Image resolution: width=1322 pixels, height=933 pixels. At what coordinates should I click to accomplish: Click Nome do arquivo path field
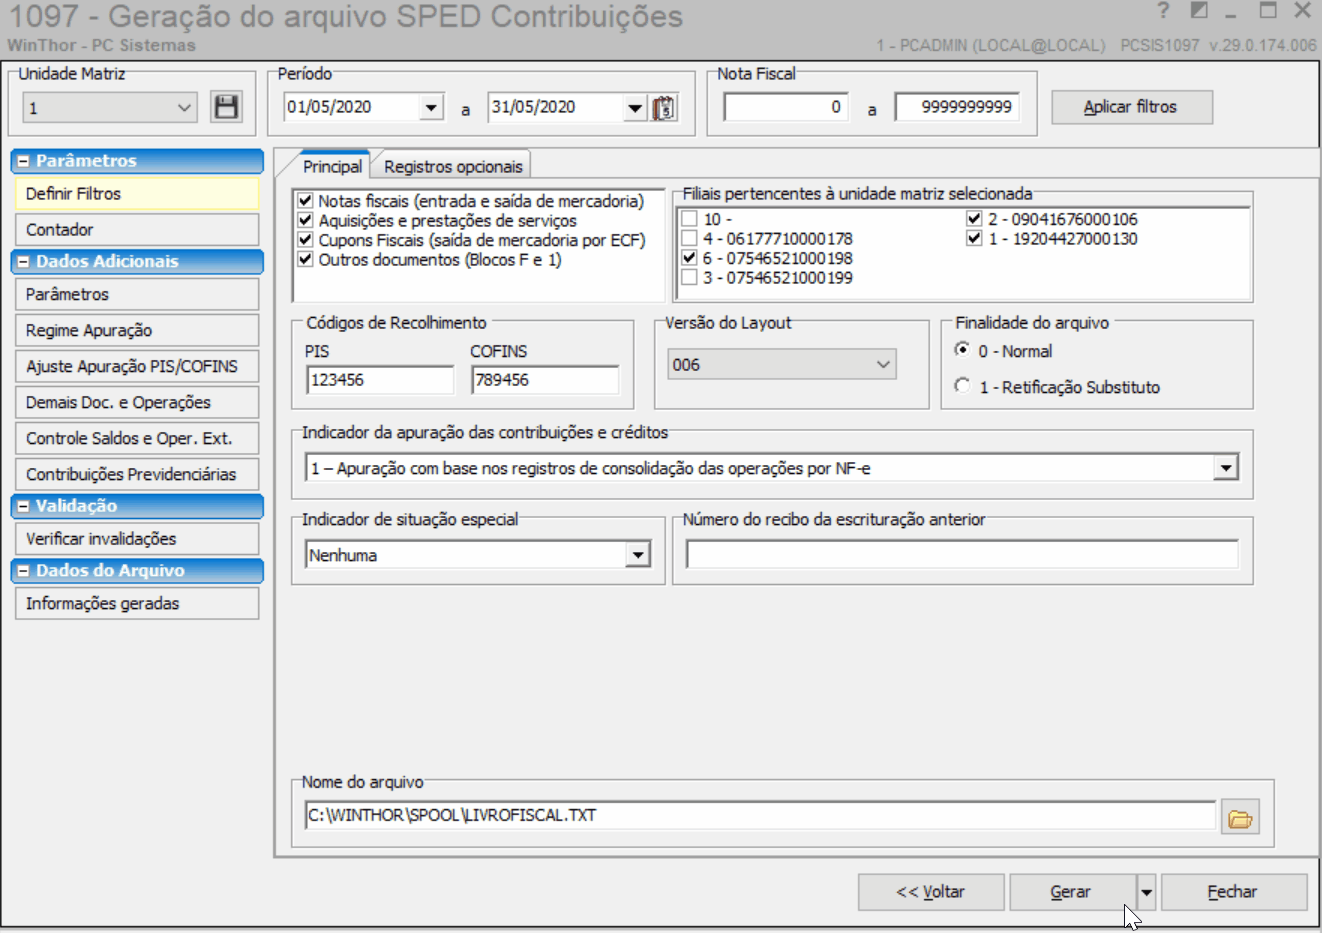(760, 815)
